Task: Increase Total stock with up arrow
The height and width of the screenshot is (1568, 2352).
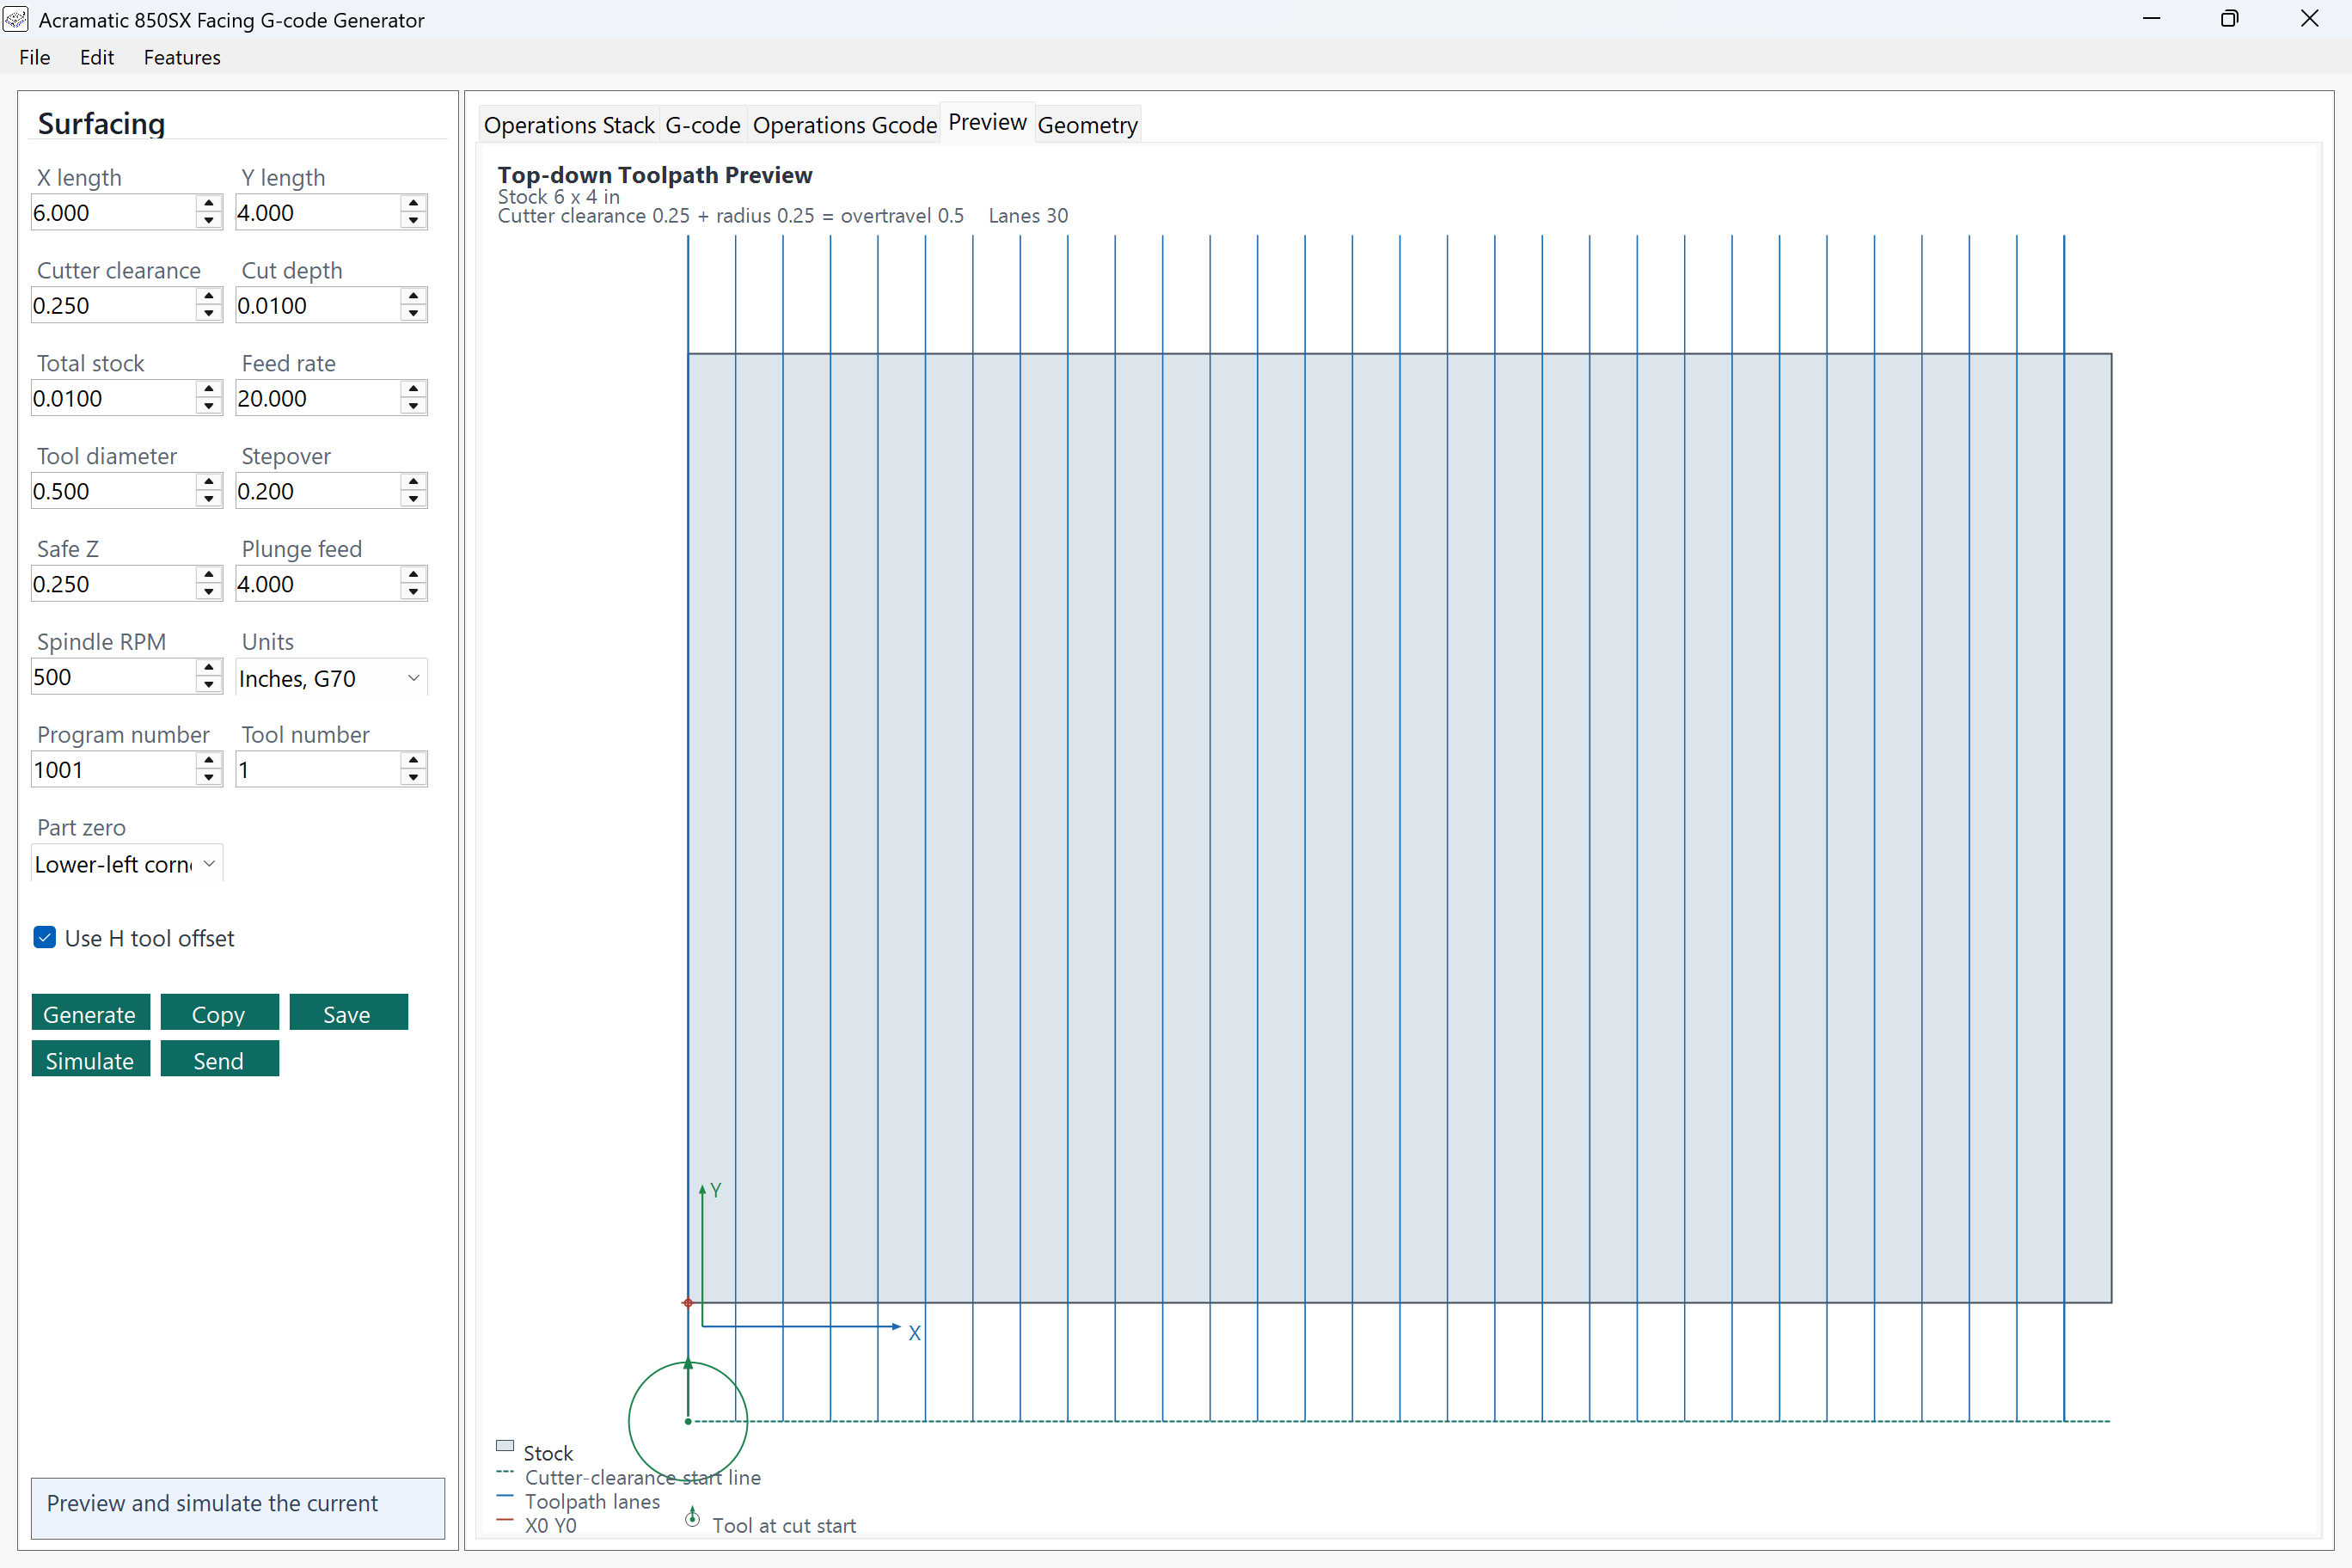Action: pos(208,389)
